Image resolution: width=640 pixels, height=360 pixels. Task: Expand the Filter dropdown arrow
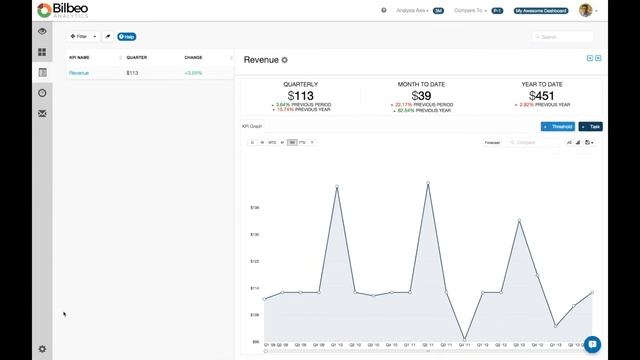(x=95, y=36)
